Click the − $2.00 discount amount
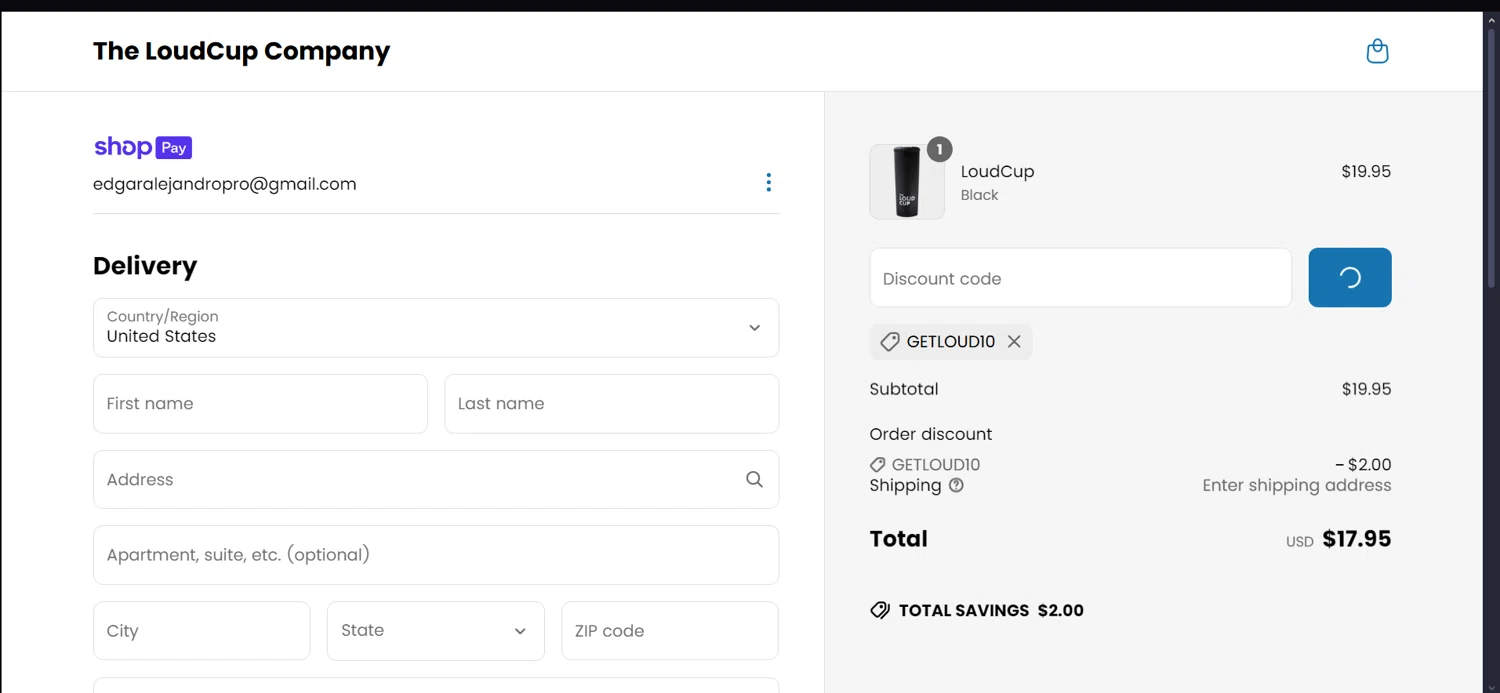The image size is (1500, 693). pyautogui.click(x=1363, y=465)
